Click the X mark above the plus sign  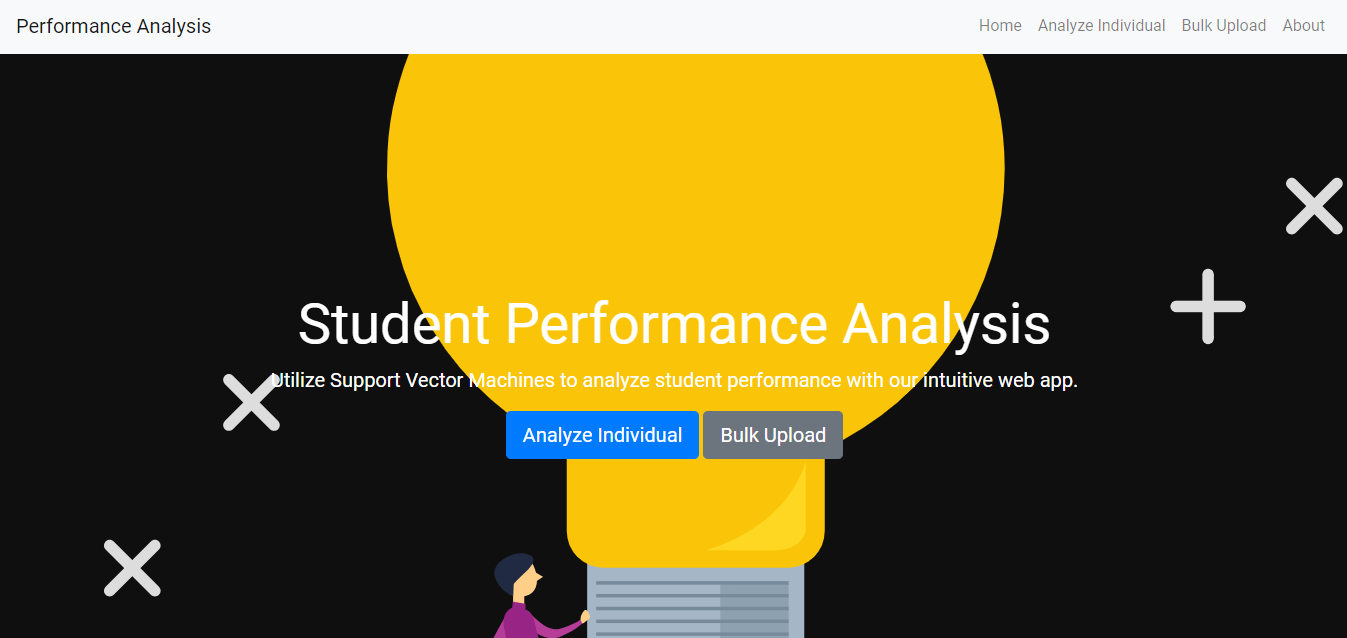[x=1313, y=206]
